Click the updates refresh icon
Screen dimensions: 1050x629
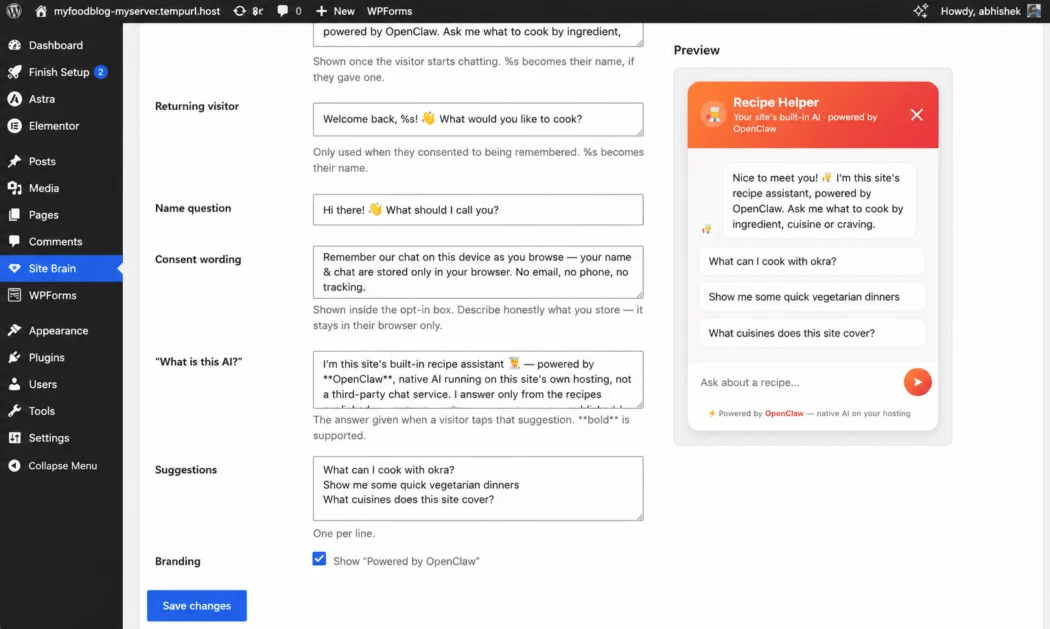pyautogui.click(x=239, y=11)
